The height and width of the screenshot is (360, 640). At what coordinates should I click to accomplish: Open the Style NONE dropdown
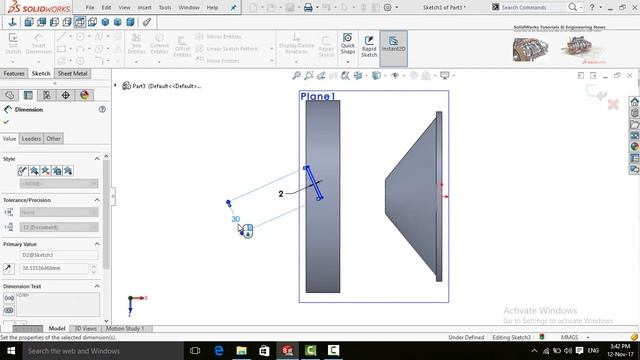59,184
